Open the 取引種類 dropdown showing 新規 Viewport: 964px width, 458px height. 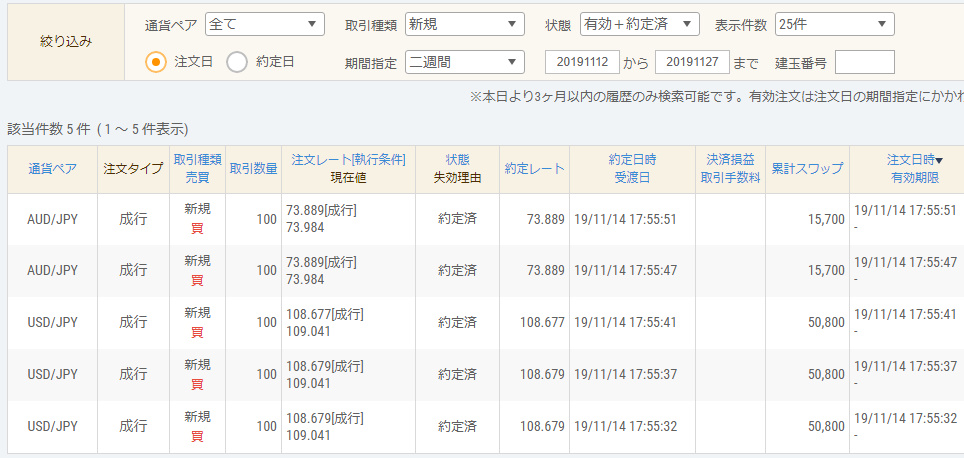[465, 24]
